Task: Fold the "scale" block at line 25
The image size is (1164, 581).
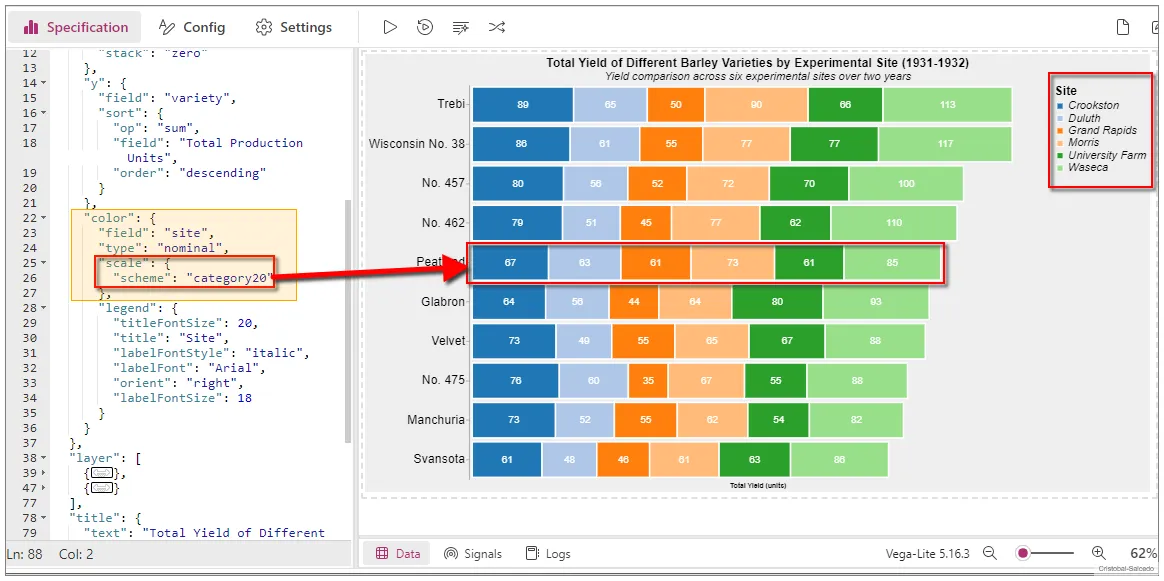Action: click(43, 263)
